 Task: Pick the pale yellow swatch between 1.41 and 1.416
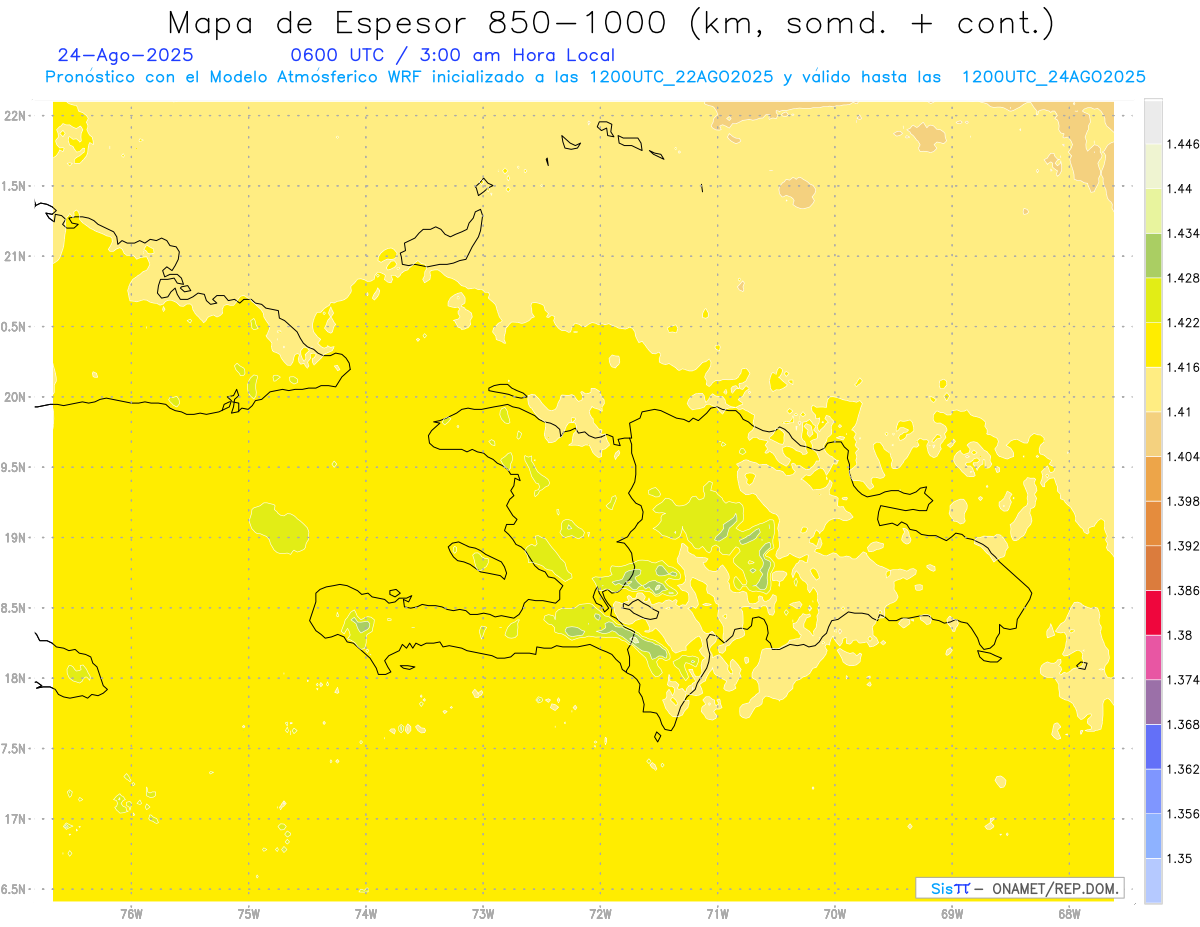1153,390
